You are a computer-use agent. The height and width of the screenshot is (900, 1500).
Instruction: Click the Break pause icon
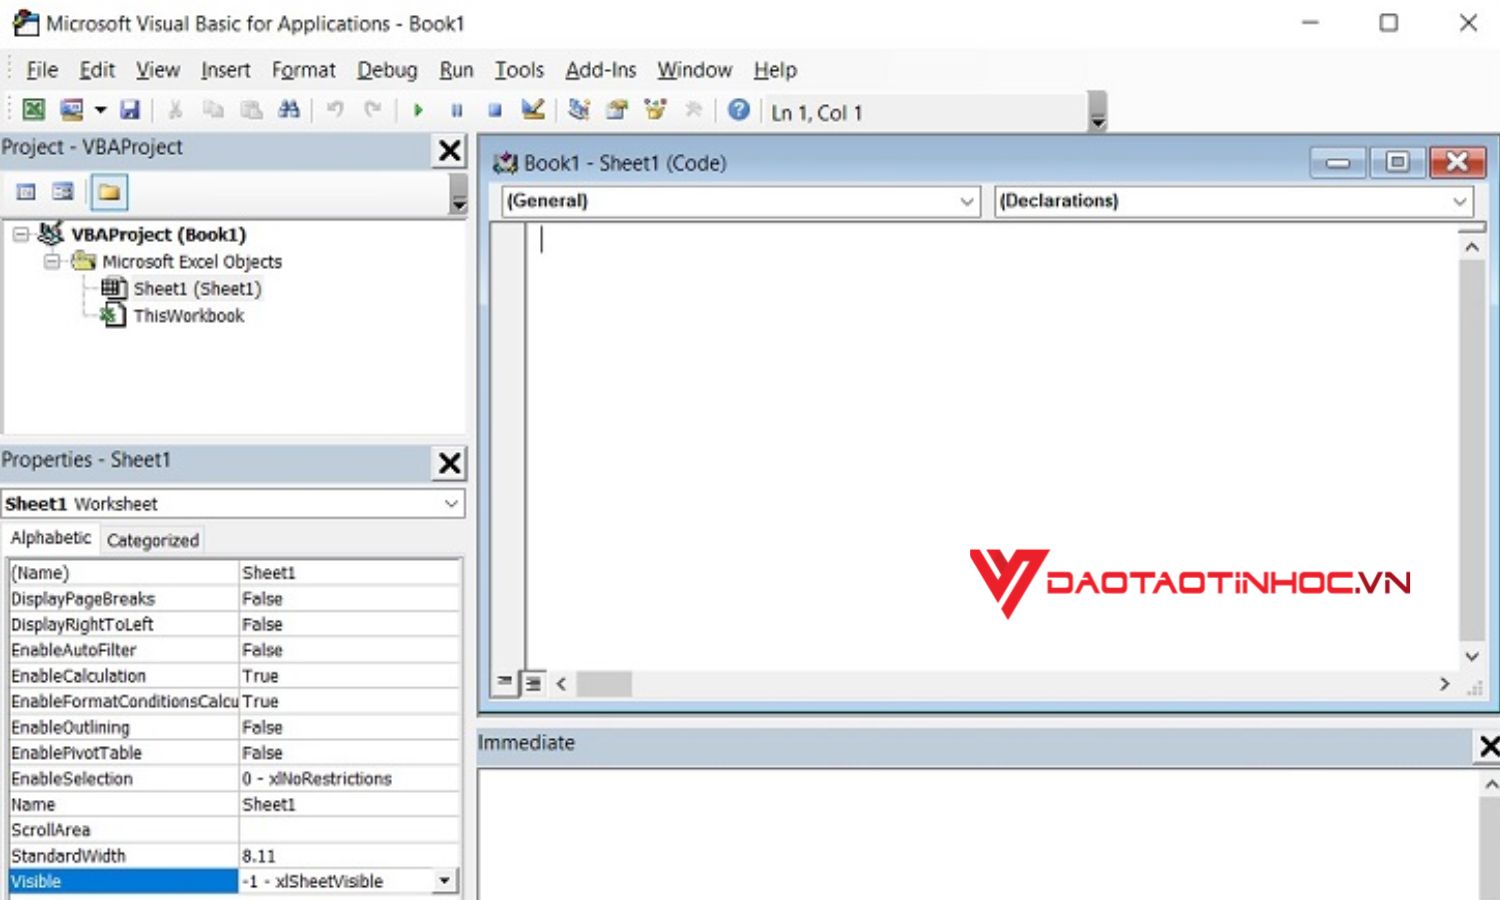click(457, 110)
